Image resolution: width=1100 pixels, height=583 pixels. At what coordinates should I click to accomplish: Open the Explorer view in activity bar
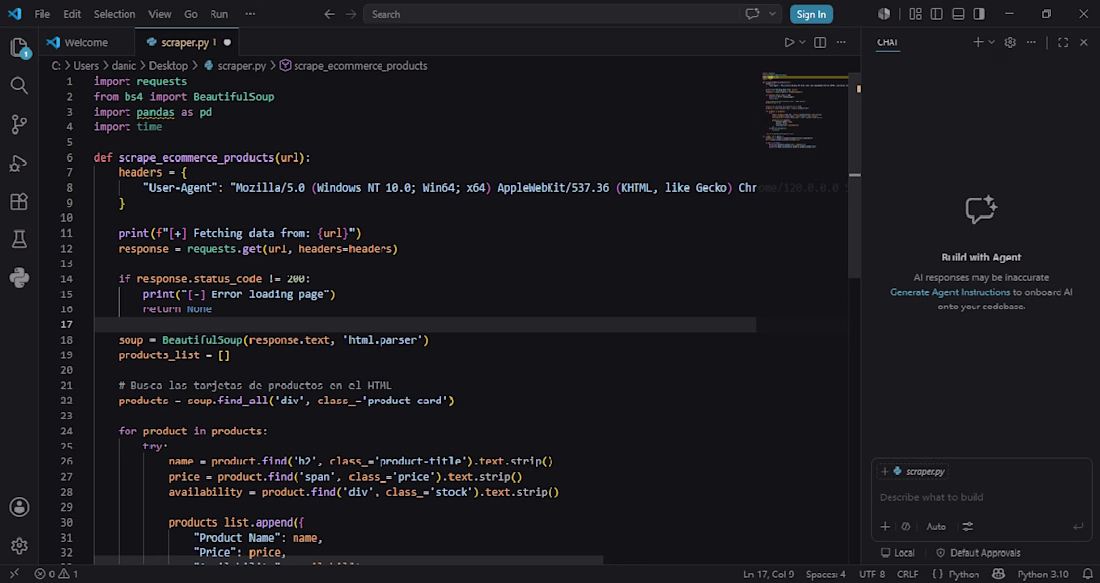pyautogui.click(x=19, y=48)
